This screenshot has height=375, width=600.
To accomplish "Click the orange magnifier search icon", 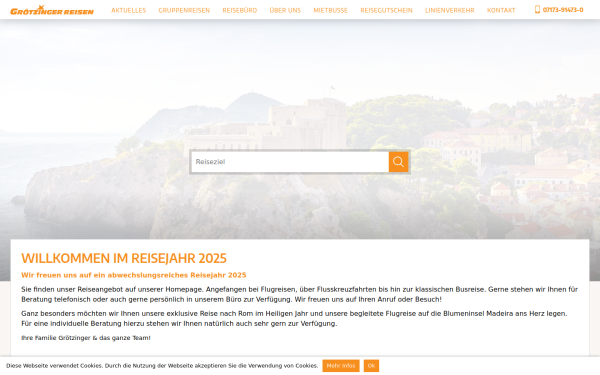I will click(x=398, y=162).
